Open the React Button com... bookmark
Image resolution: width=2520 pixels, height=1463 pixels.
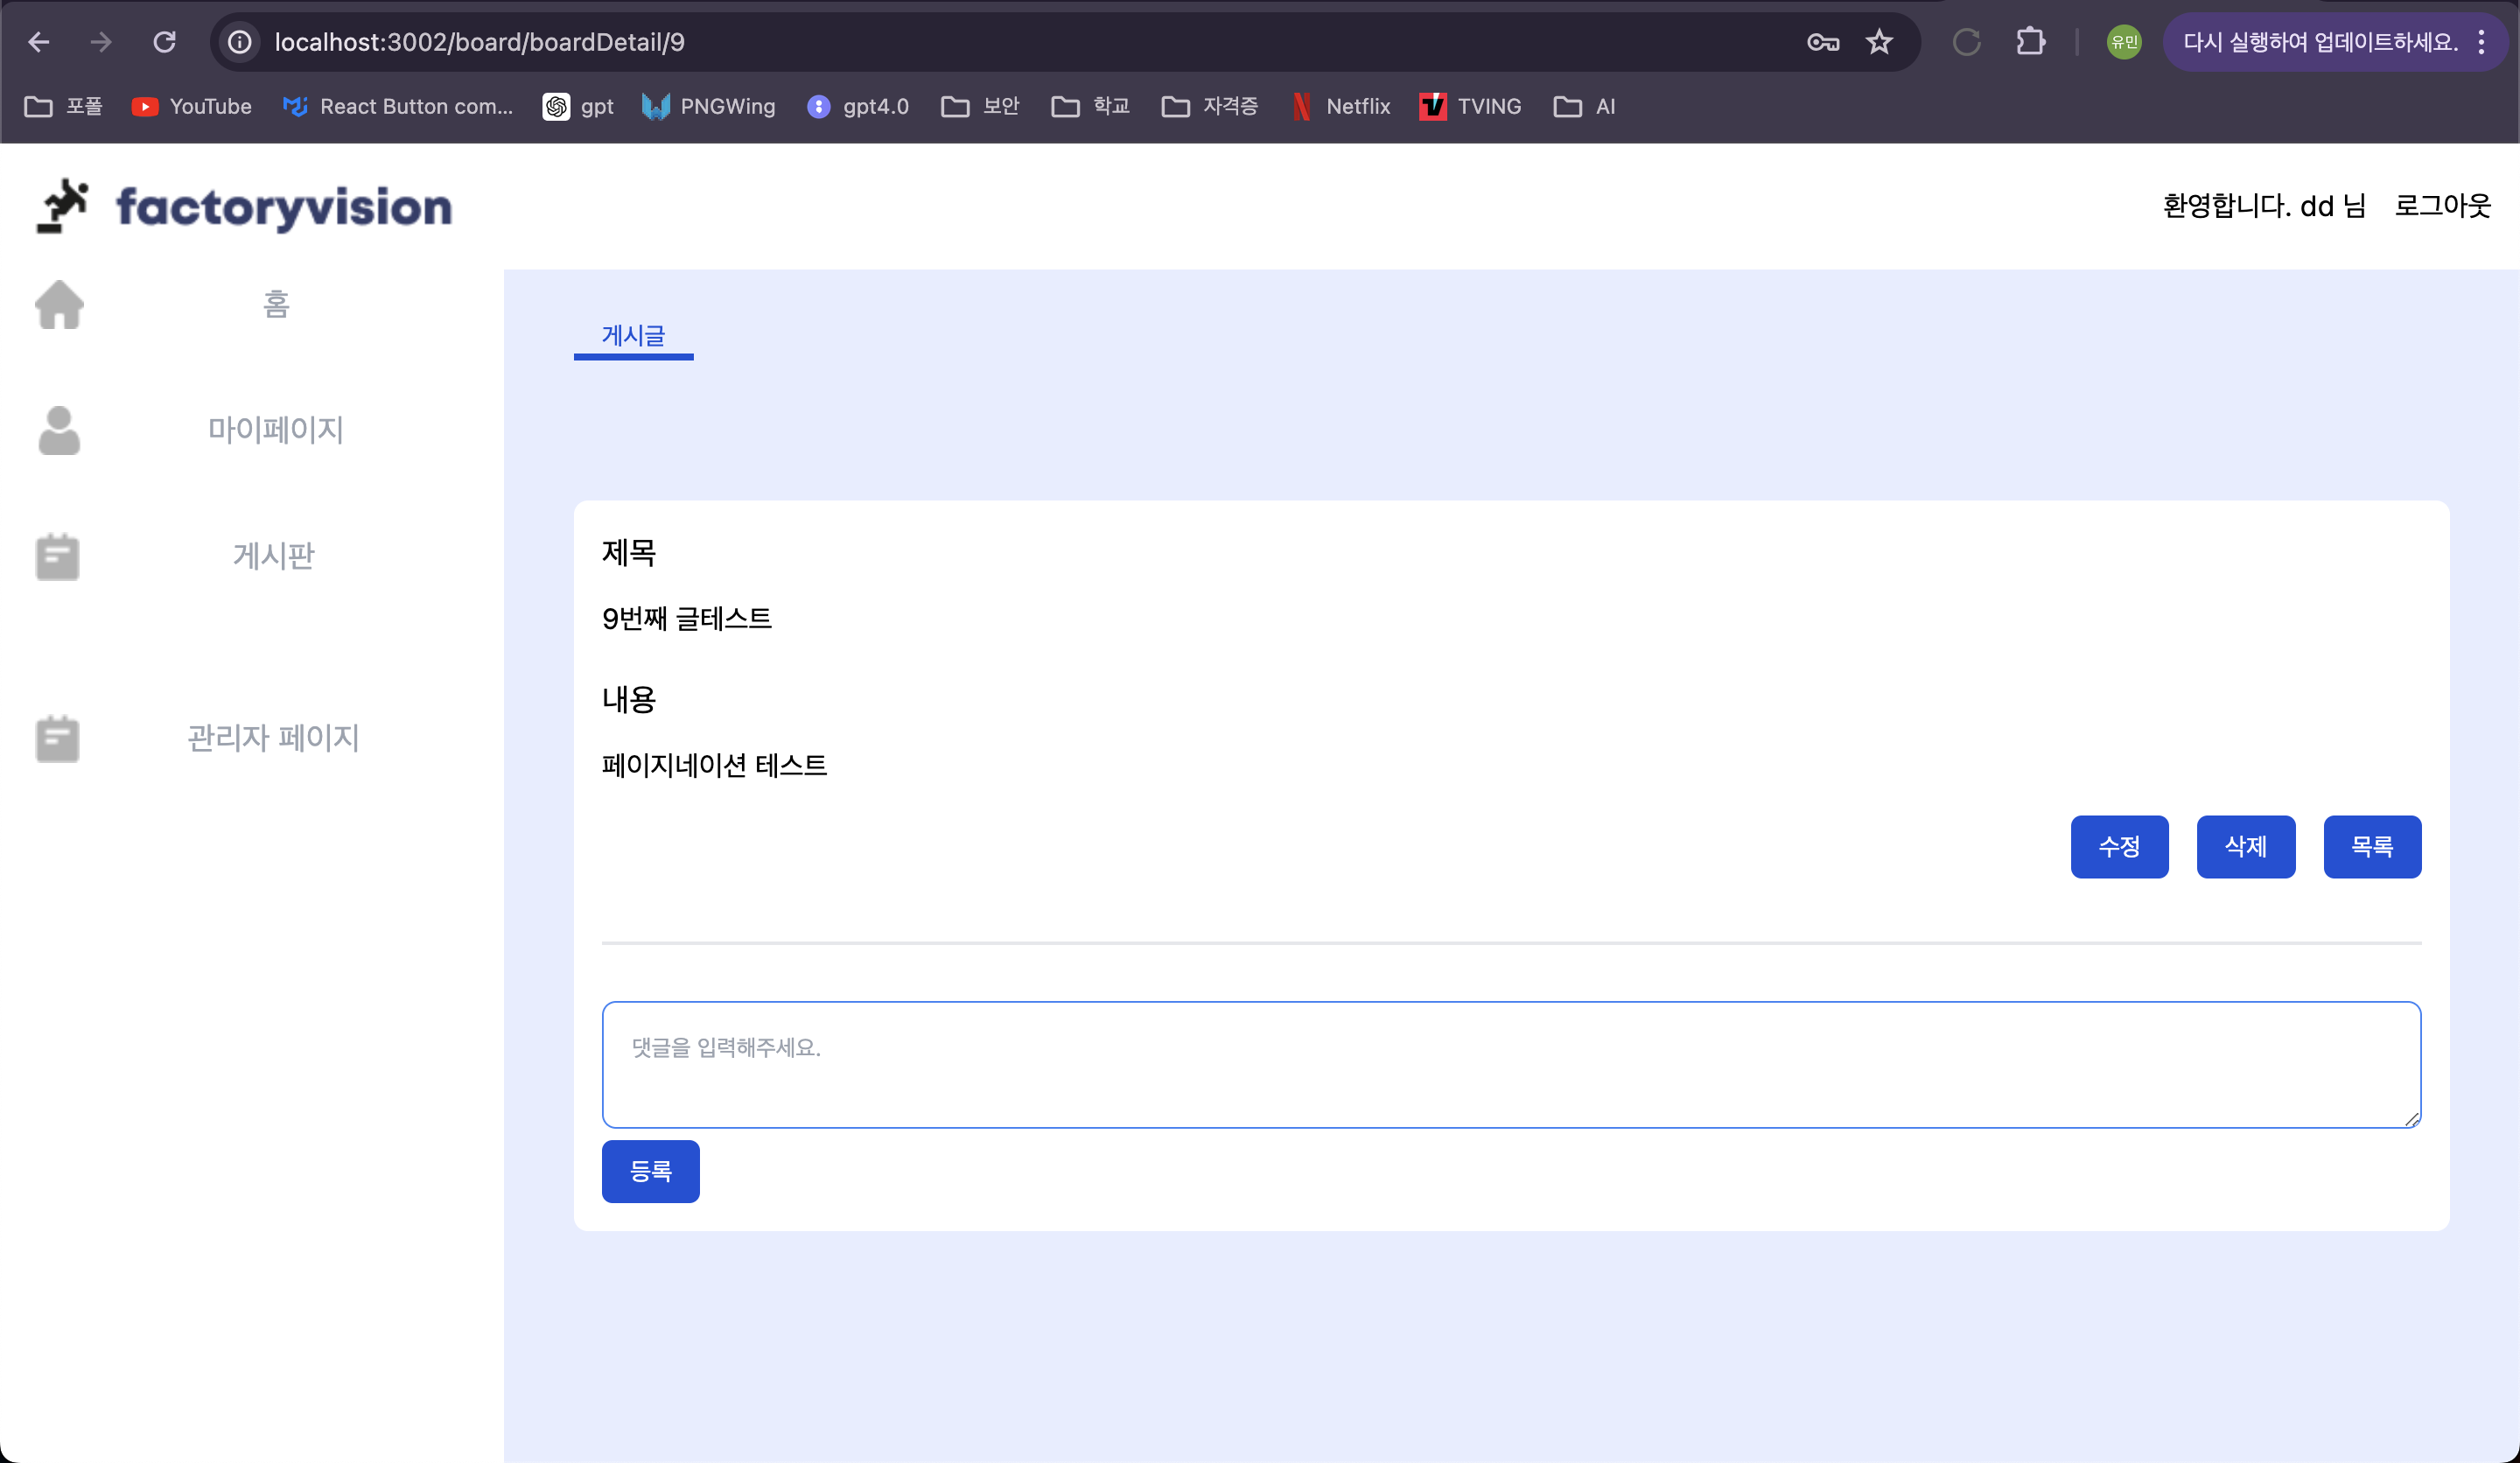[x=398, y=106]
